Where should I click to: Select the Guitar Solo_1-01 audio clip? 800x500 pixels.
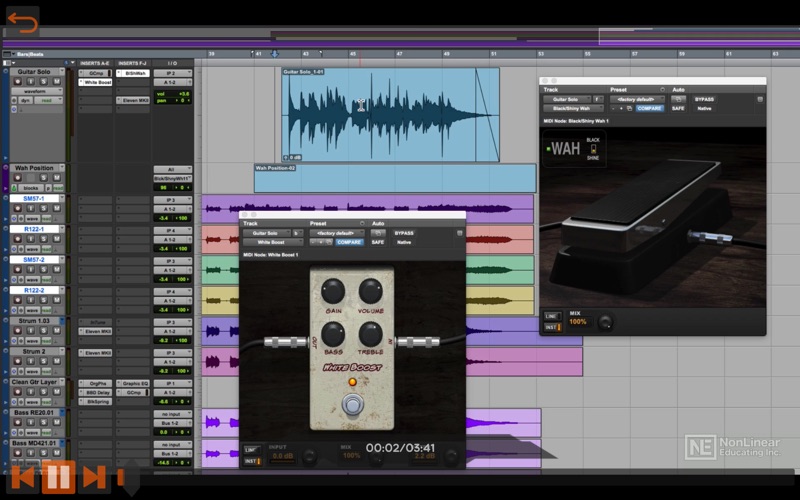[390, 115]
